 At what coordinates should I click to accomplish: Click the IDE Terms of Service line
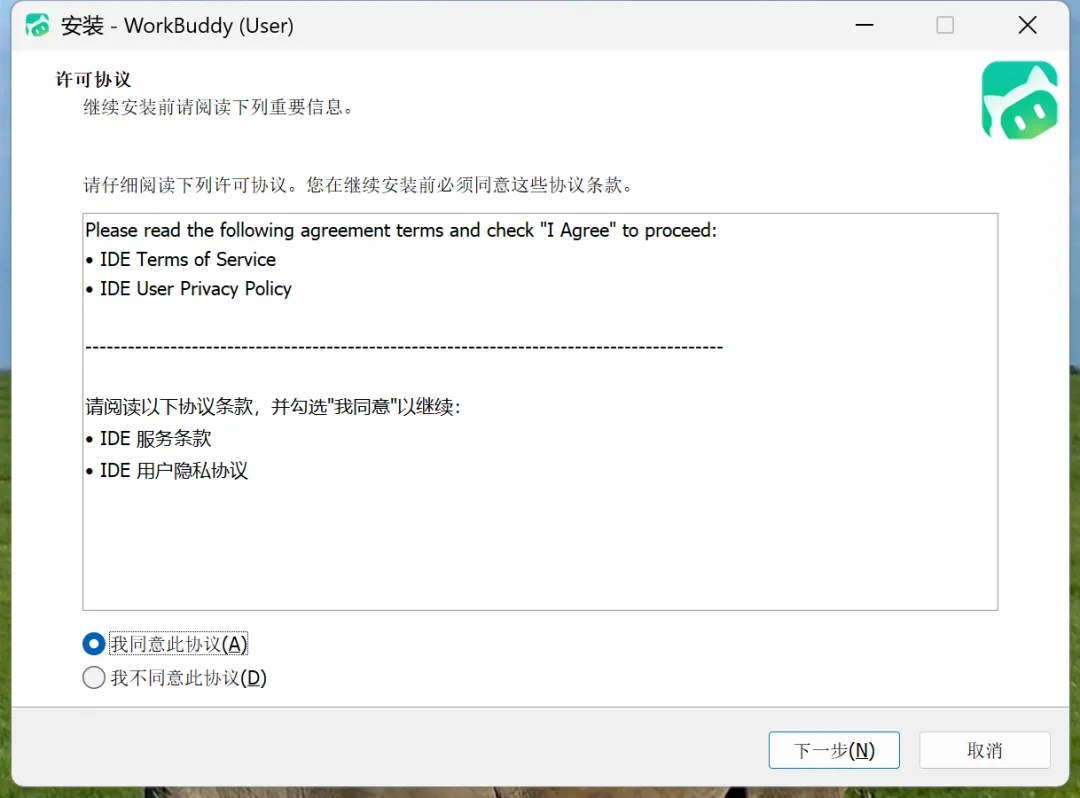[x=180, y=260]
